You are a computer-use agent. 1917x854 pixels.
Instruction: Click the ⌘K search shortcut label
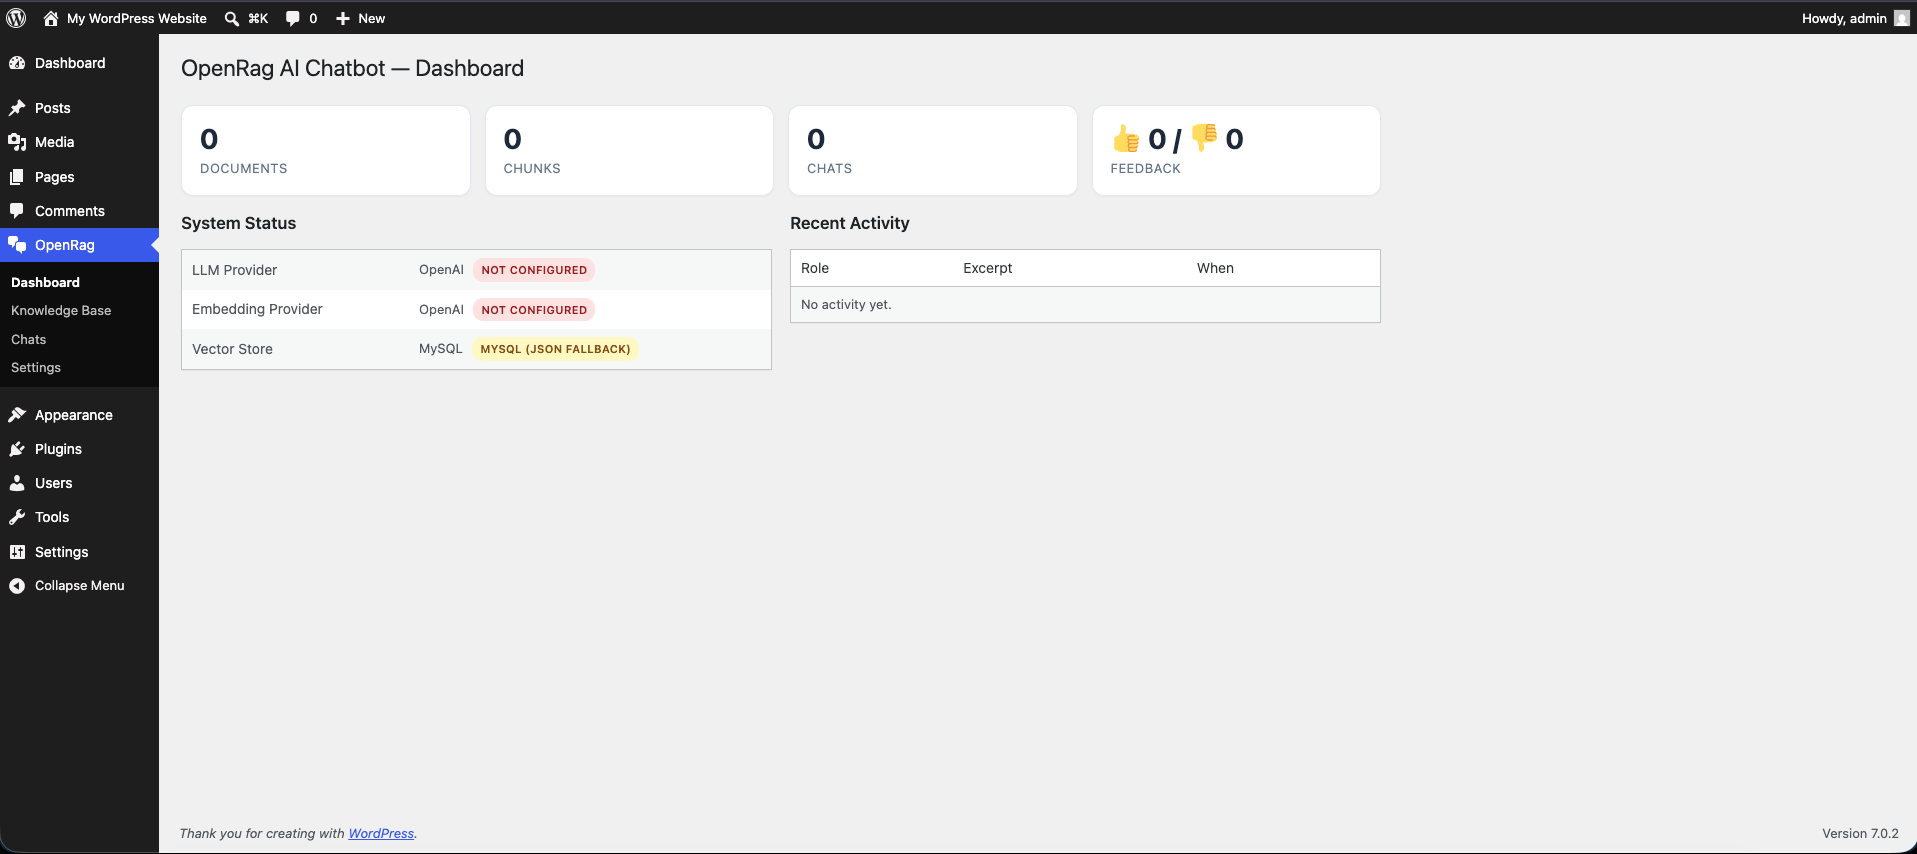(258, 18)
